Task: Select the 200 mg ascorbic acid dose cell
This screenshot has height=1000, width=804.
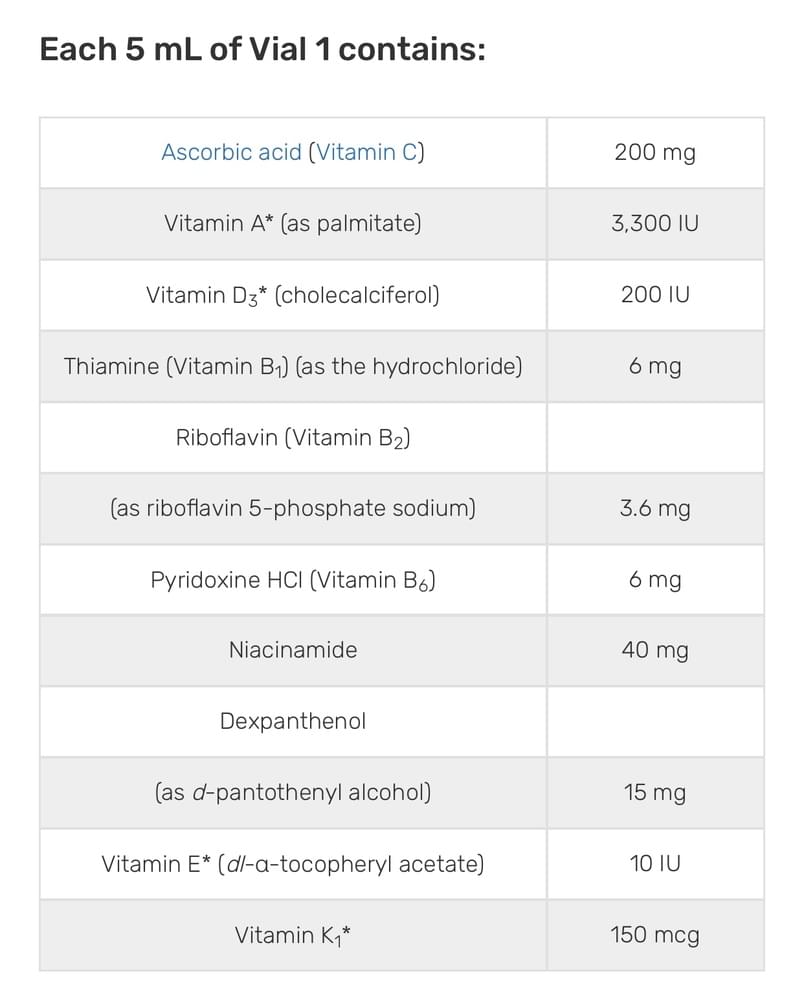Action: (x=655, y=153)
